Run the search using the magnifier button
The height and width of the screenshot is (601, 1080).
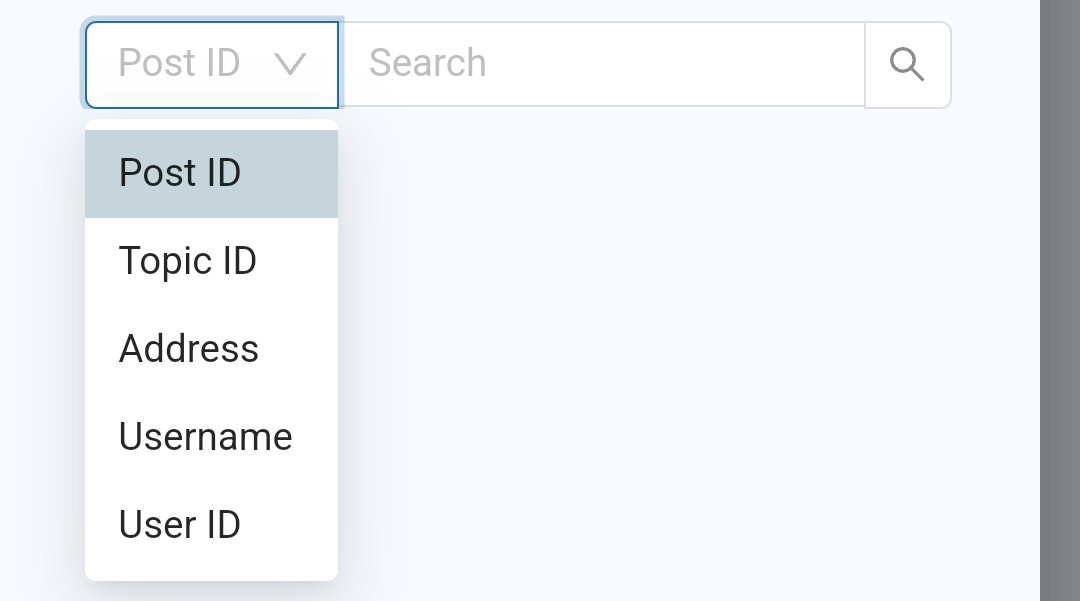(908, 65)
